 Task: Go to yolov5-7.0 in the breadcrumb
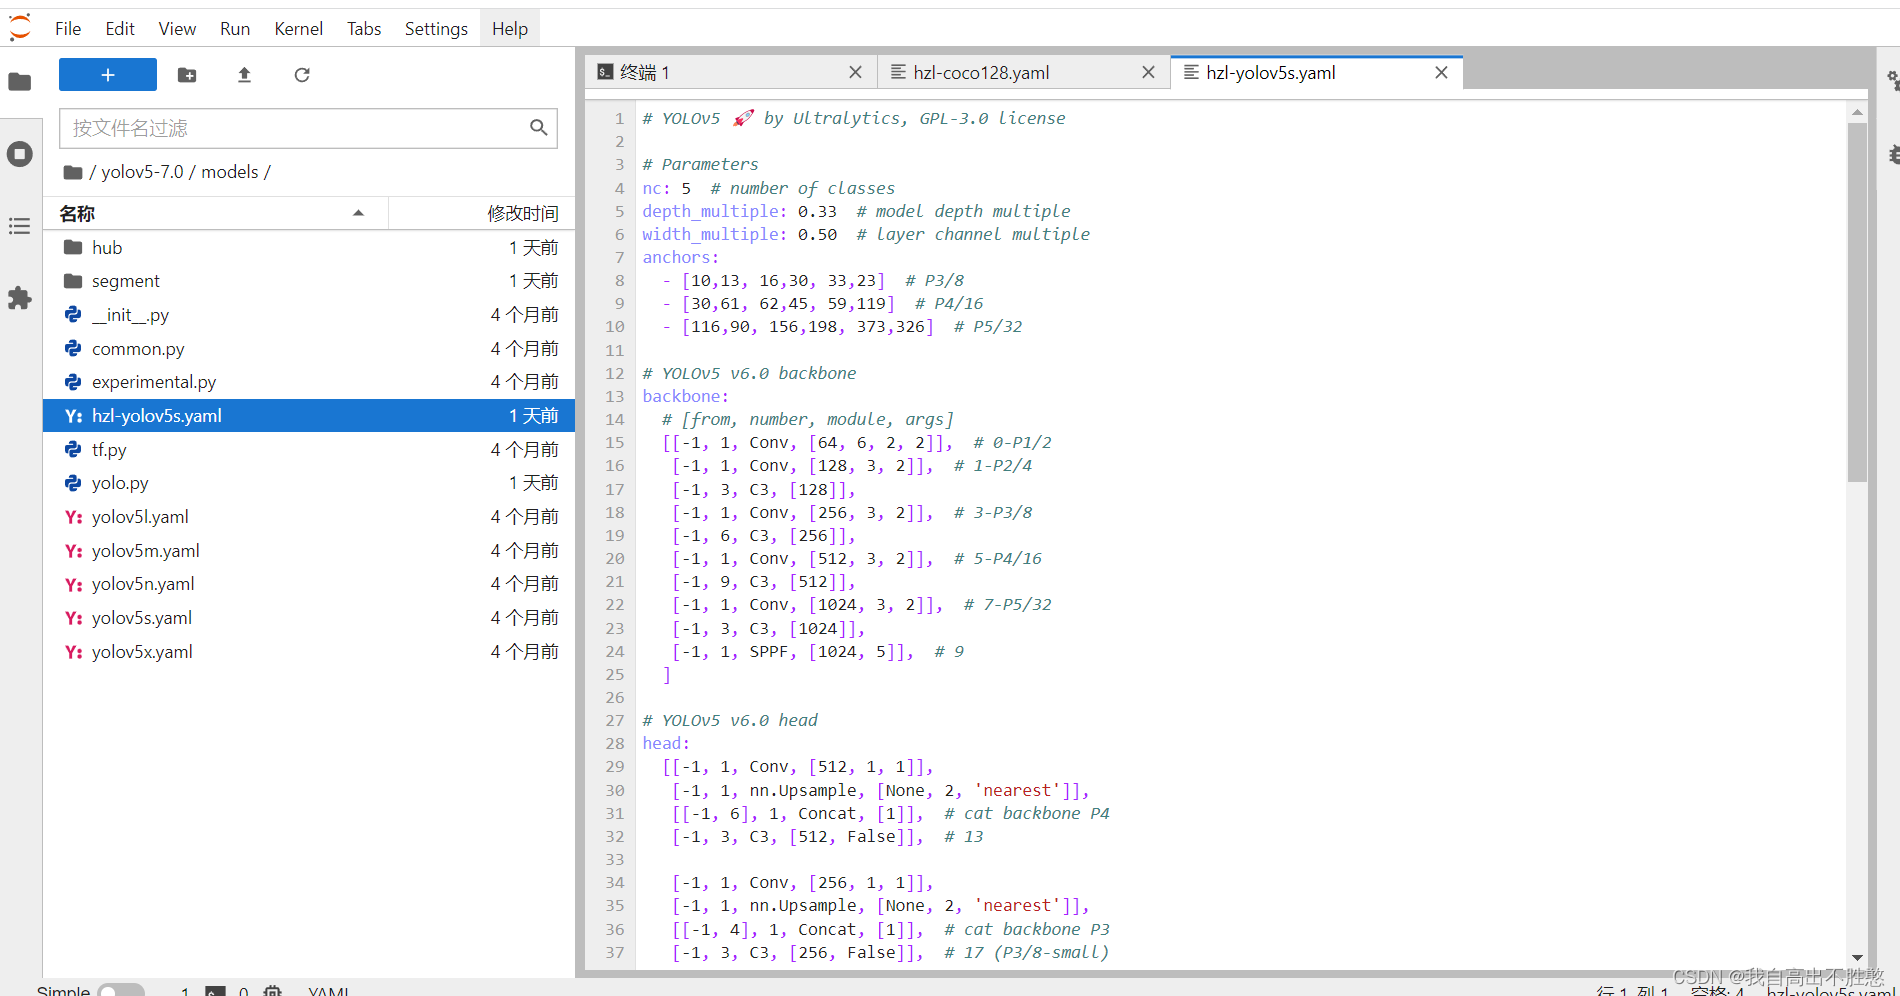click(142, 172)
